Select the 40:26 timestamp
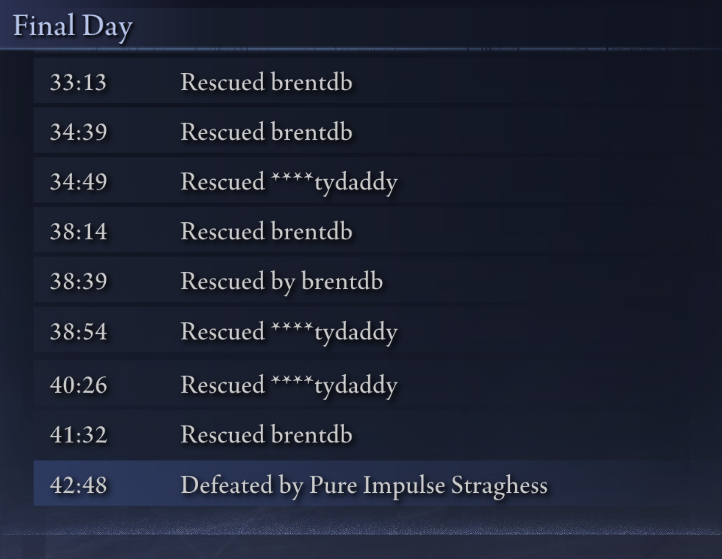The image size is (722, 559). [x=78, y=385]
